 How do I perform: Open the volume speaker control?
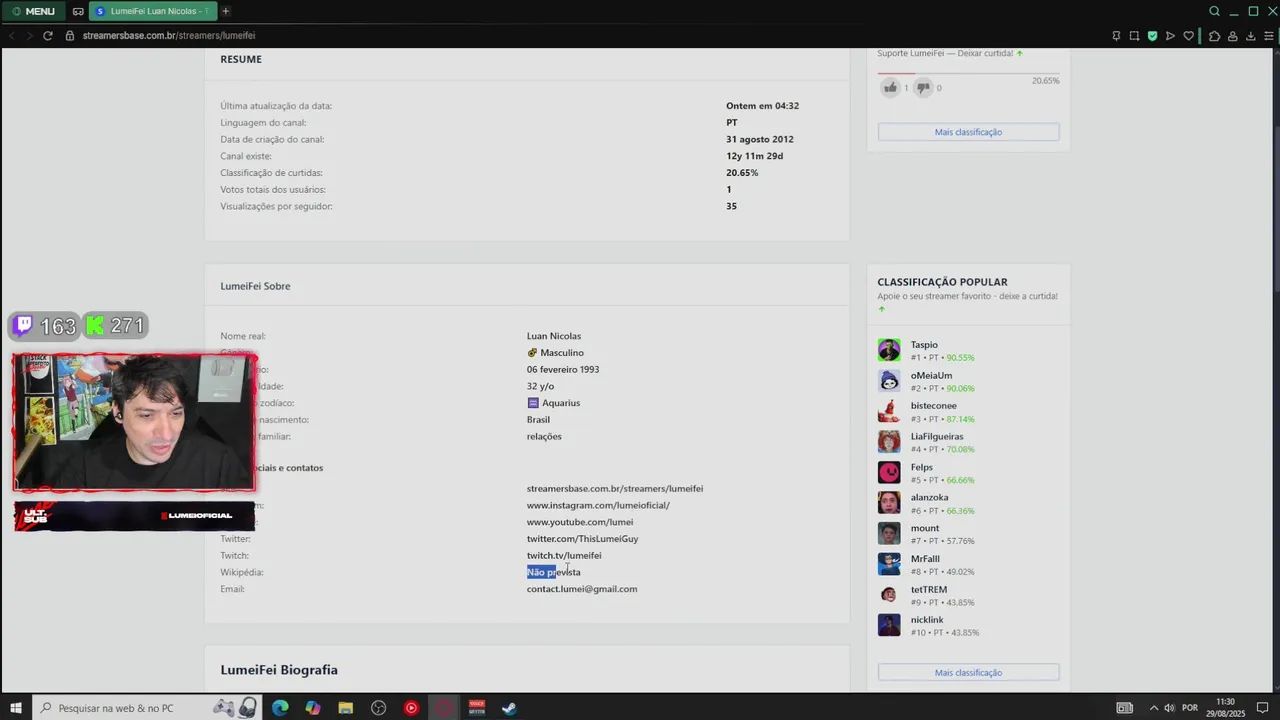point(1169,708)
